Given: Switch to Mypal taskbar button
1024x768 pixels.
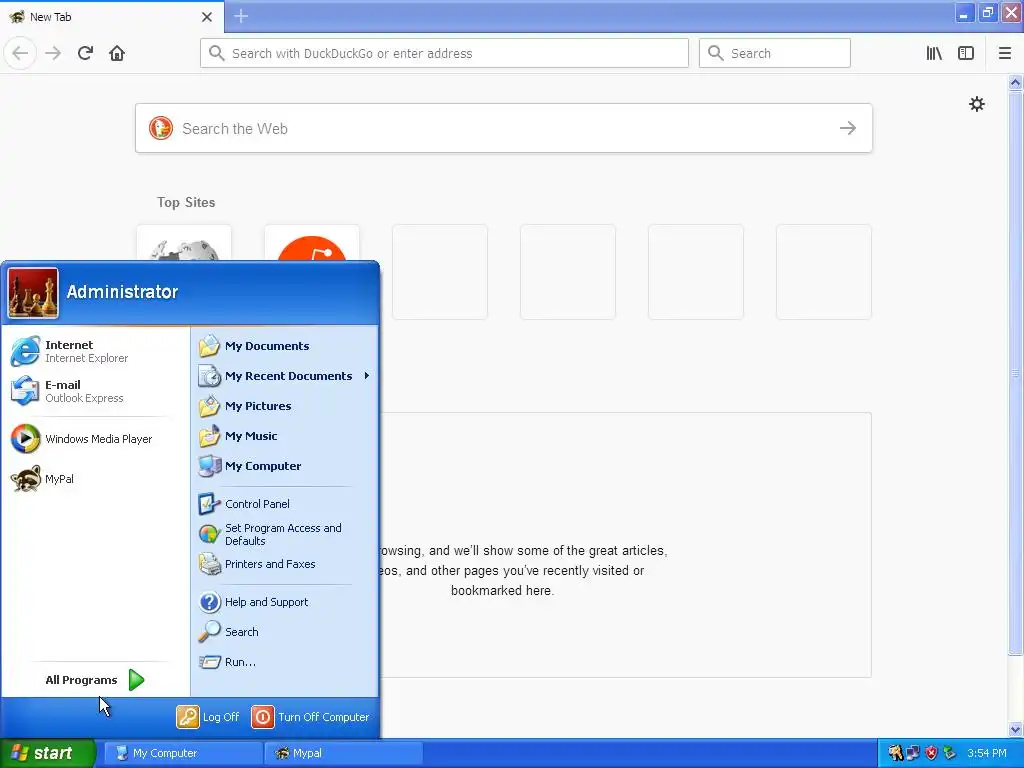Looking at the screenshot, I should [x=344, y=753].
